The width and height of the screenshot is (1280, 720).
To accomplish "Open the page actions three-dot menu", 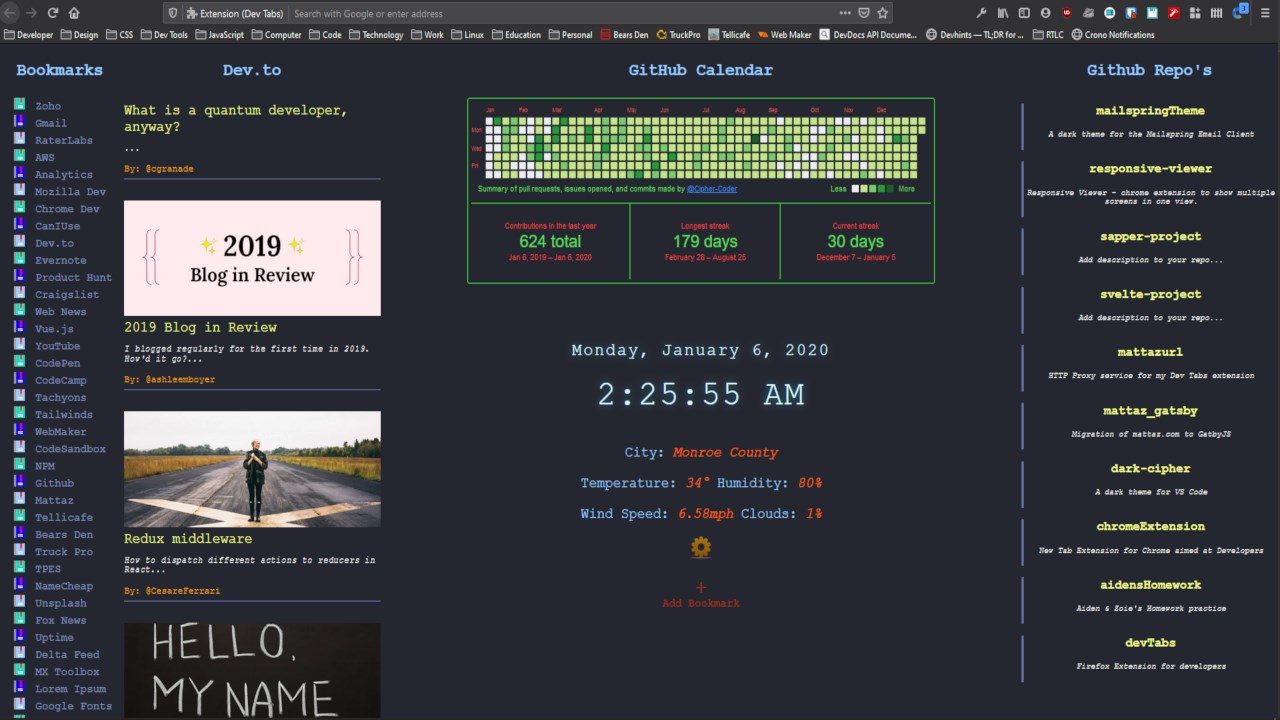I will point(845,13).
